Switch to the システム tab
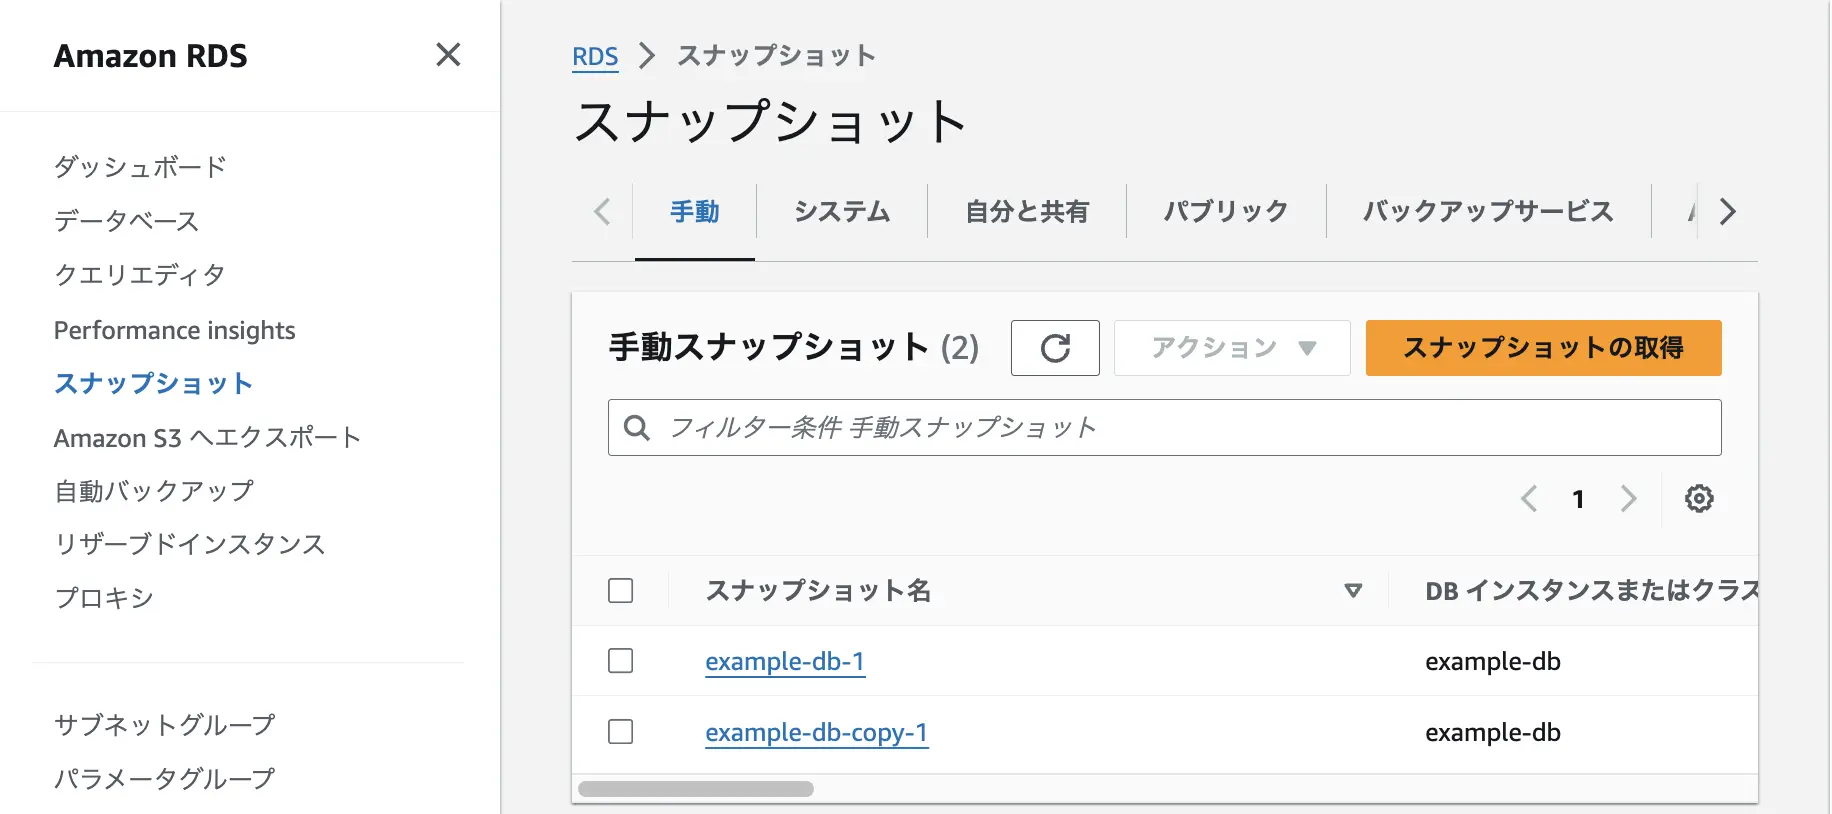The image size is (1832, 814). point(841,212)
